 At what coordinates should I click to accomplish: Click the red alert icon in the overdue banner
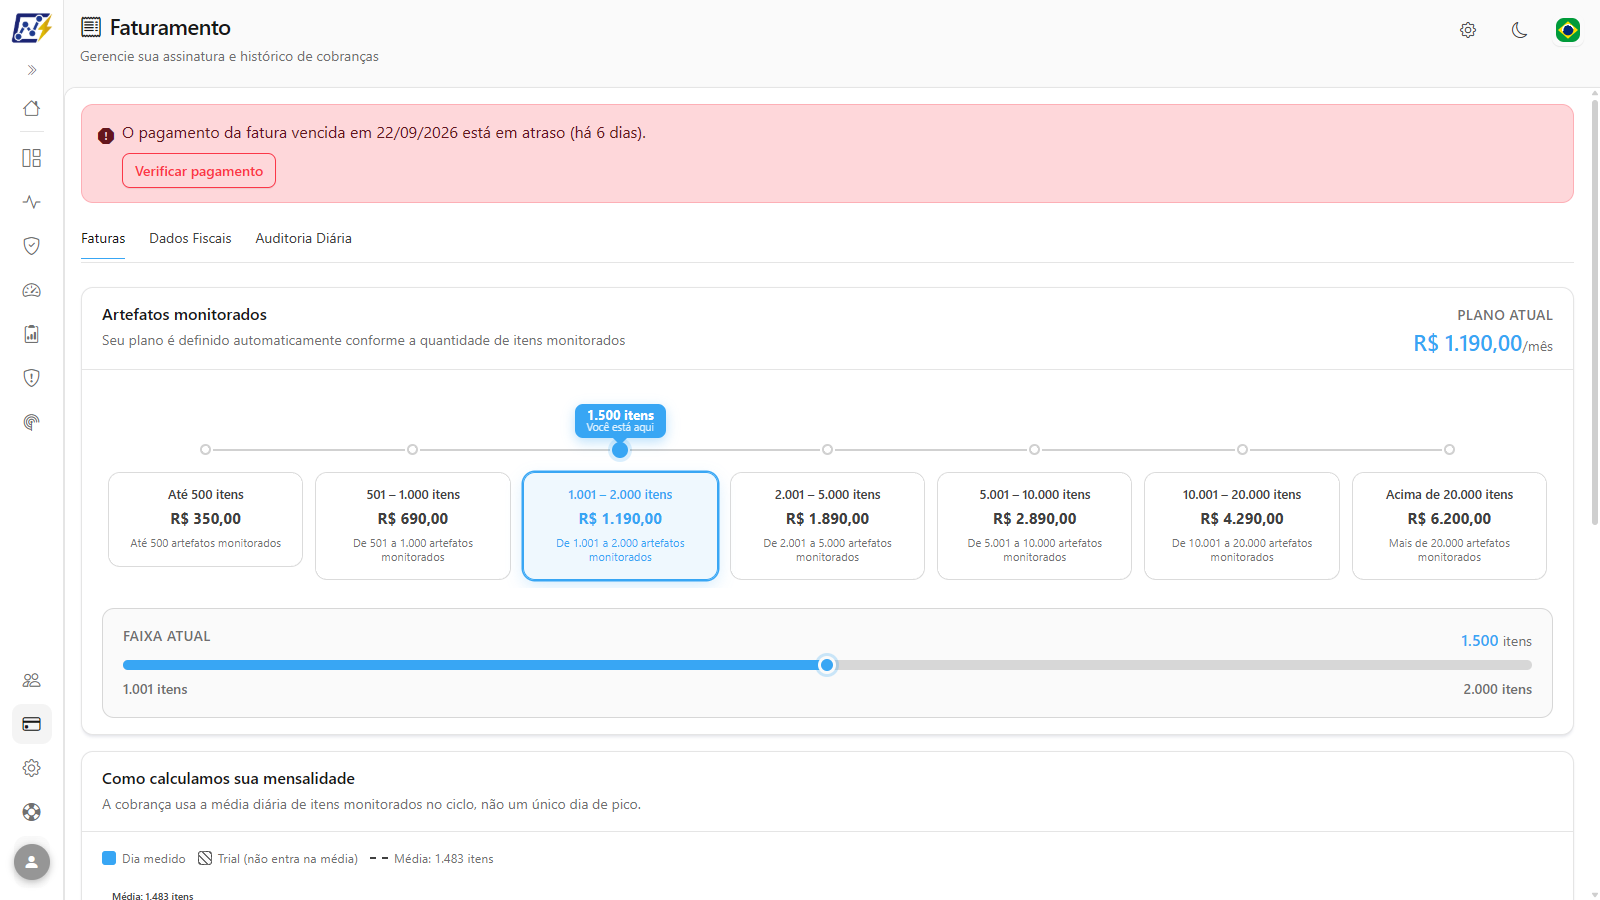[106, 136]
